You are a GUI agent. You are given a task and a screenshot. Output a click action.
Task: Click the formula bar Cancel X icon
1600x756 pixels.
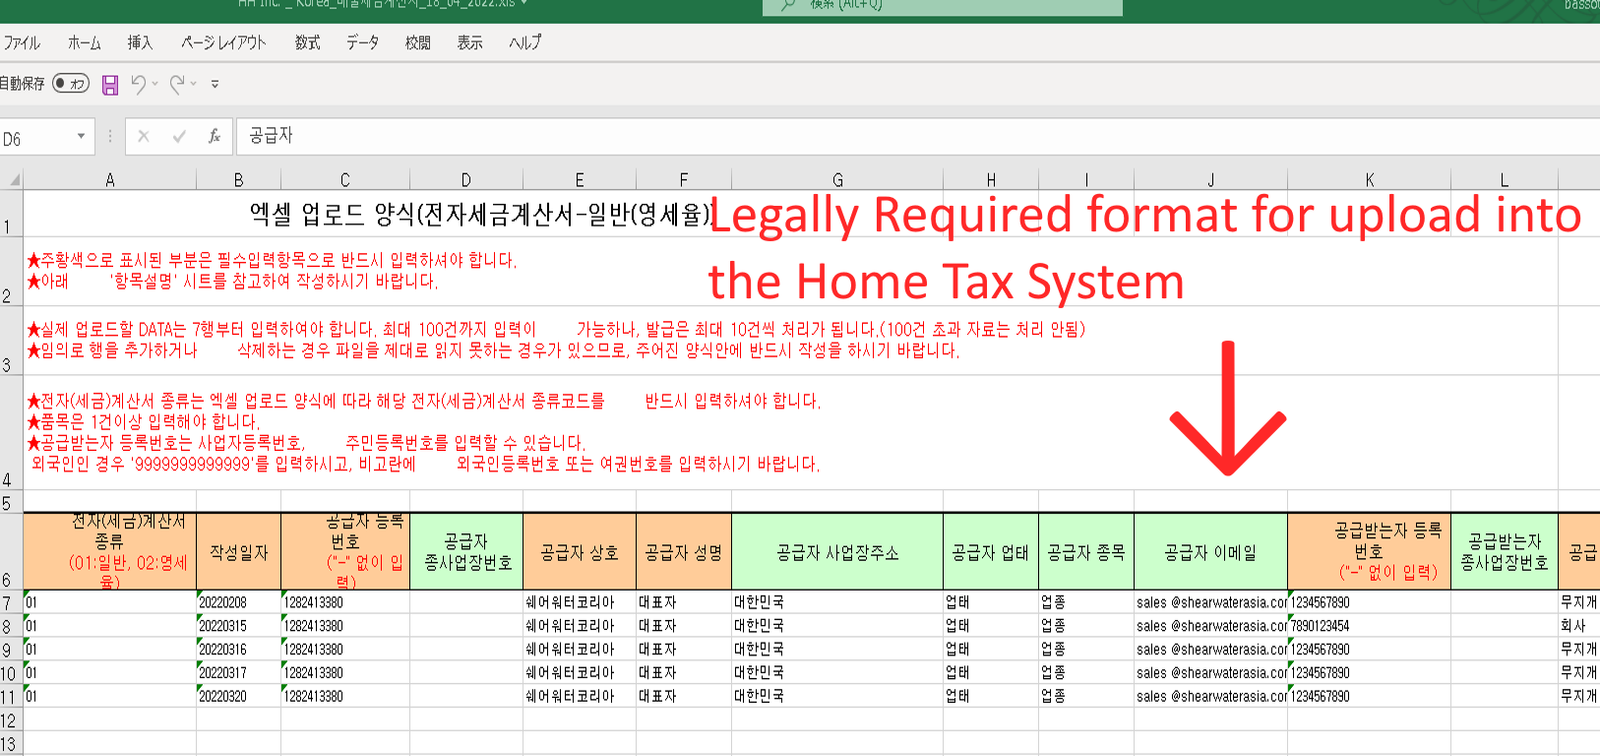pyautogui.click(x=144, y=137)
